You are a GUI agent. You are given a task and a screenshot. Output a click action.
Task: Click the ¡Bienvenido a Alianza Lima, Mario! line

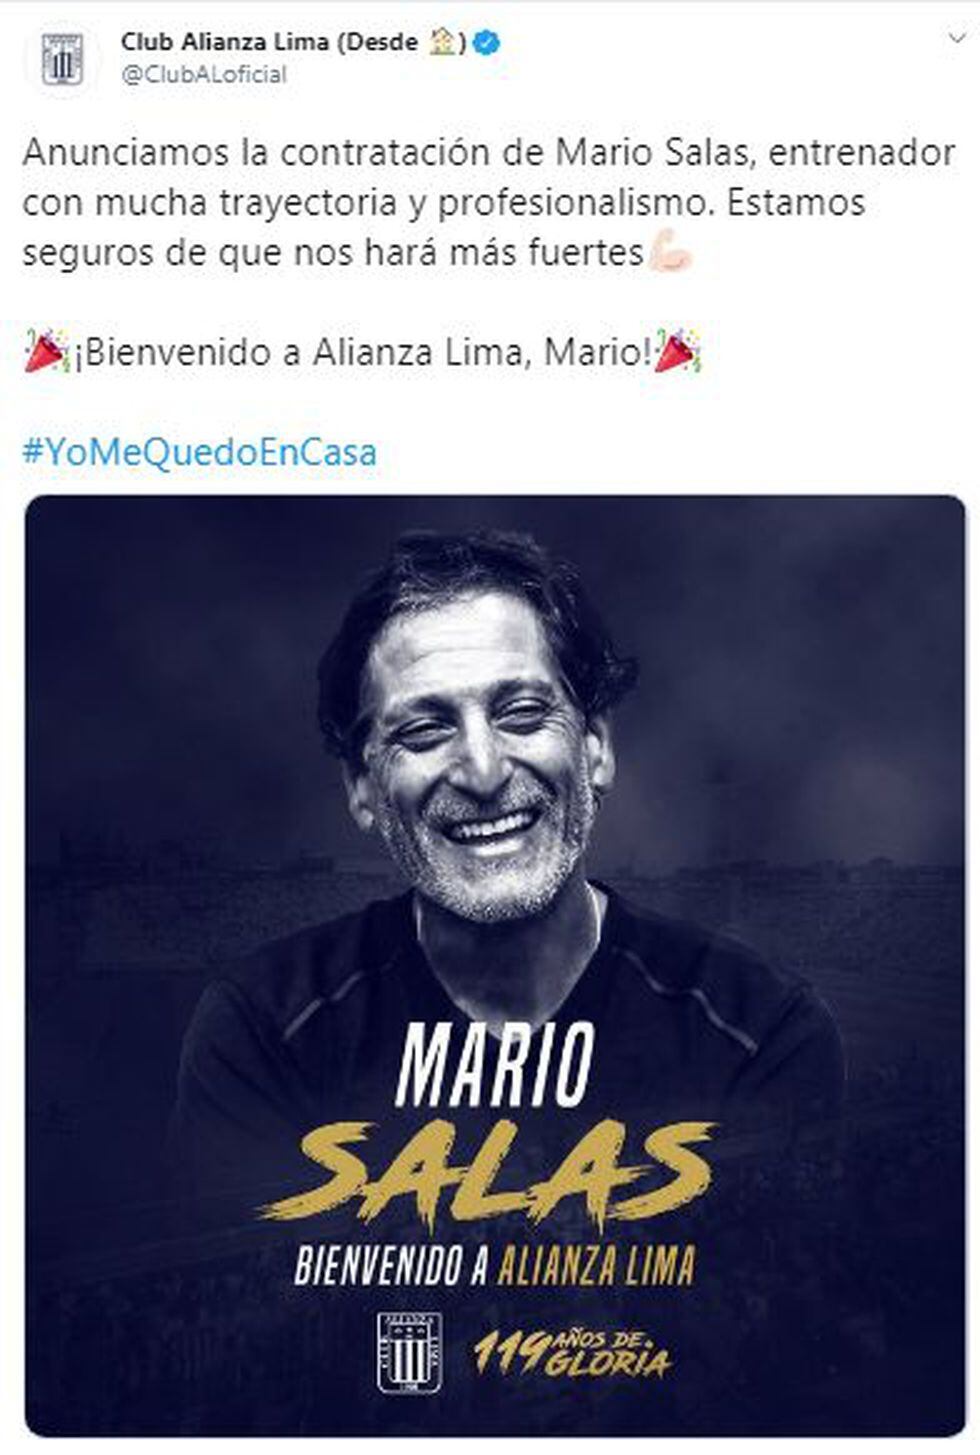pyautogui.click(x=362, y=353)
